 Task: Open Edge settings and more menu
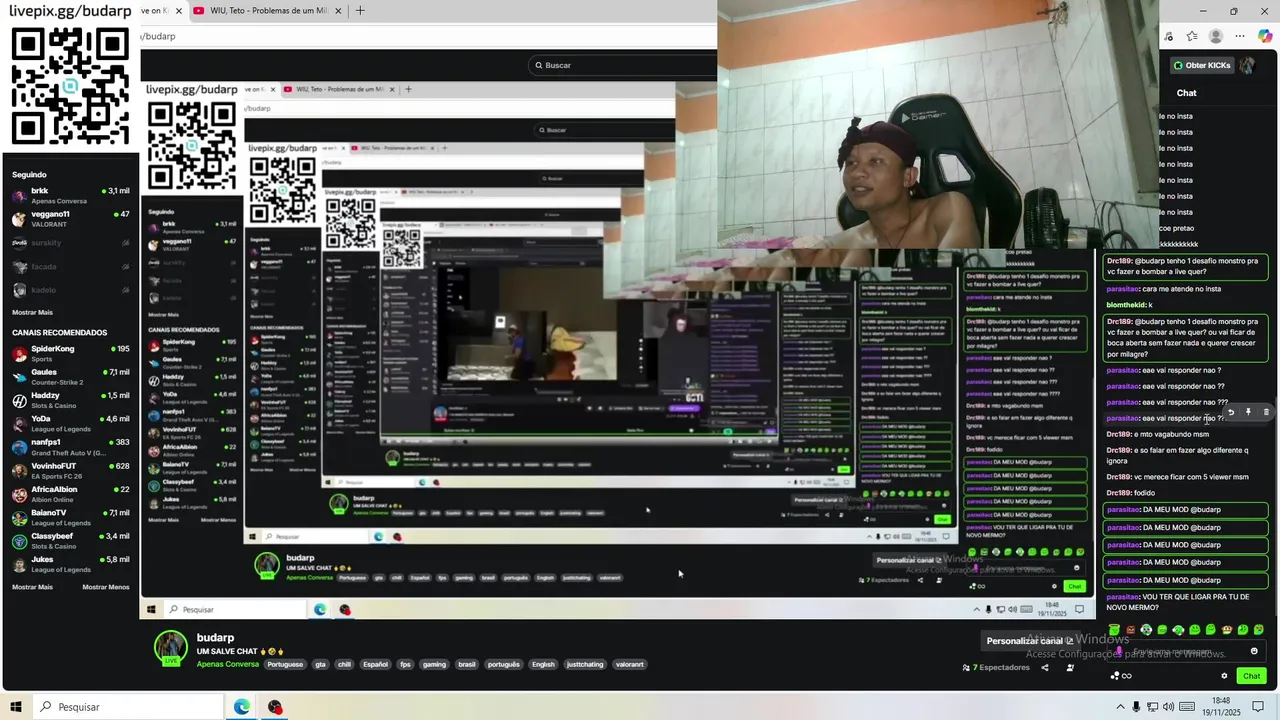[x=1240, y=36]
